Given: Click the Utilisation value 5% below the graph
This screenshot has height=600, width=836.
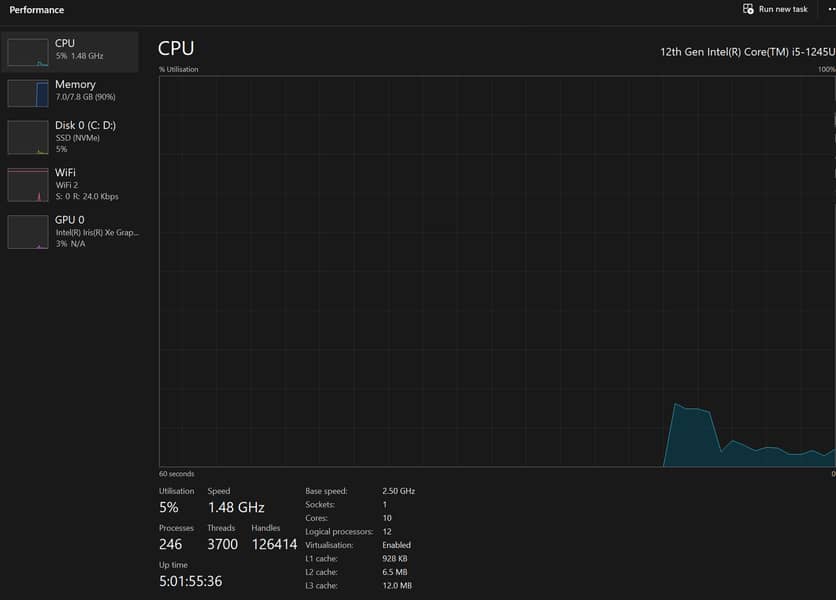Looking at the screenshot, I should (x=168, y=507).
